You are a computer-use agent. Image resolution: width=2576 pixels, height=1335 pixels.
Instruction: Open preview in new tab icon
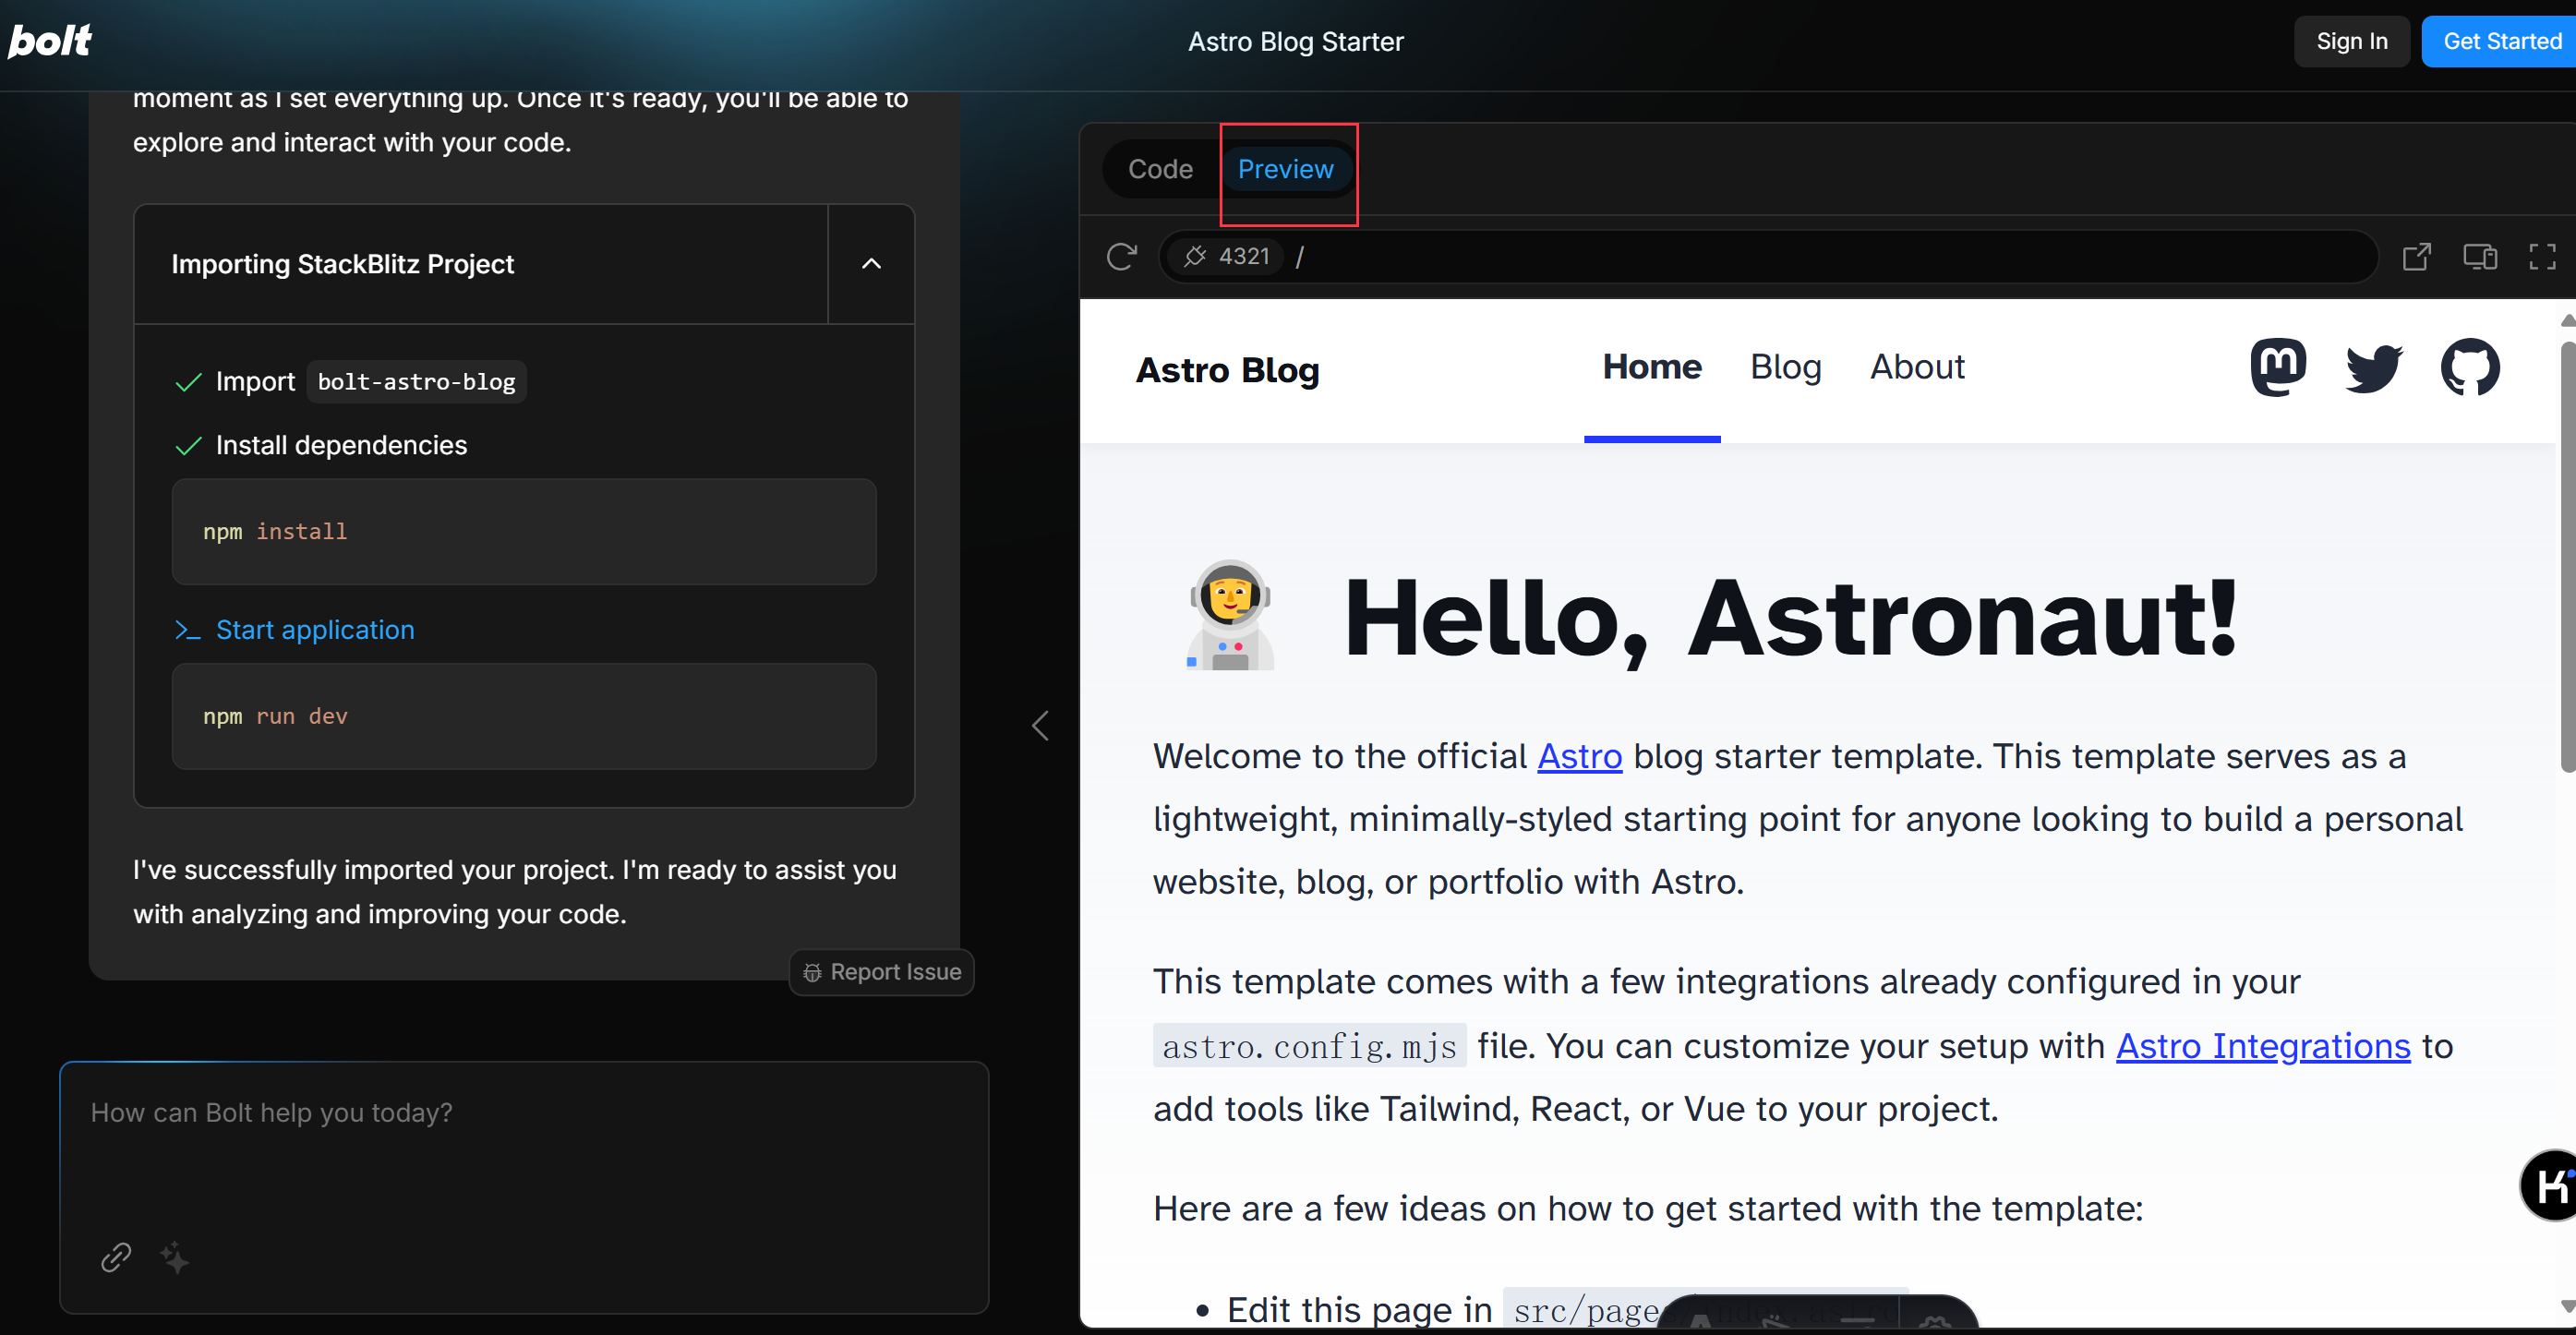[2416, 257]
